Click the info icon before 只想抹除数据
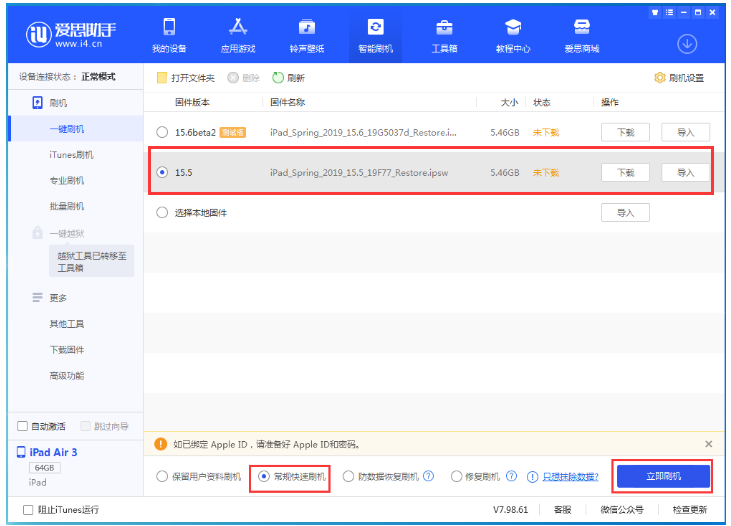 click(x=532, y=477)
